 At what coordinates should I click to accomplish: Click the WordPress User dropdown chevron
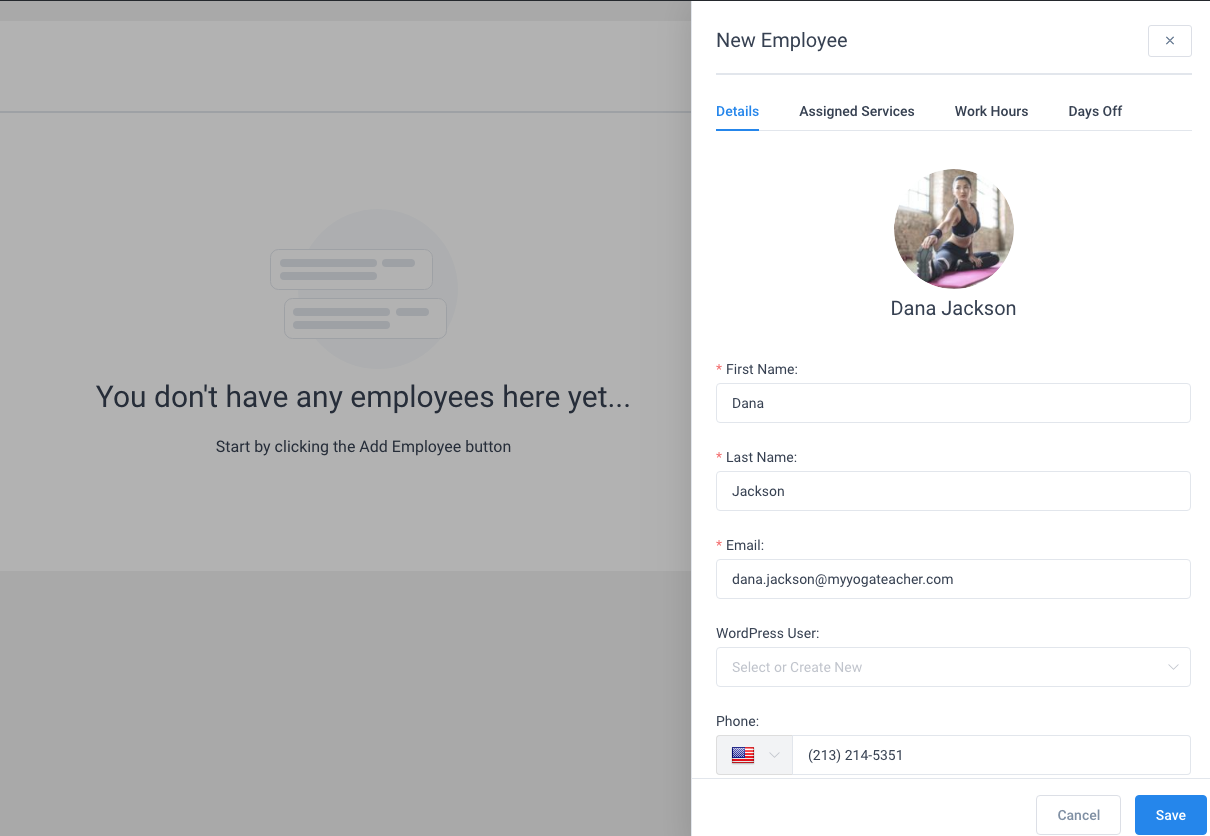click(1174, 667)
